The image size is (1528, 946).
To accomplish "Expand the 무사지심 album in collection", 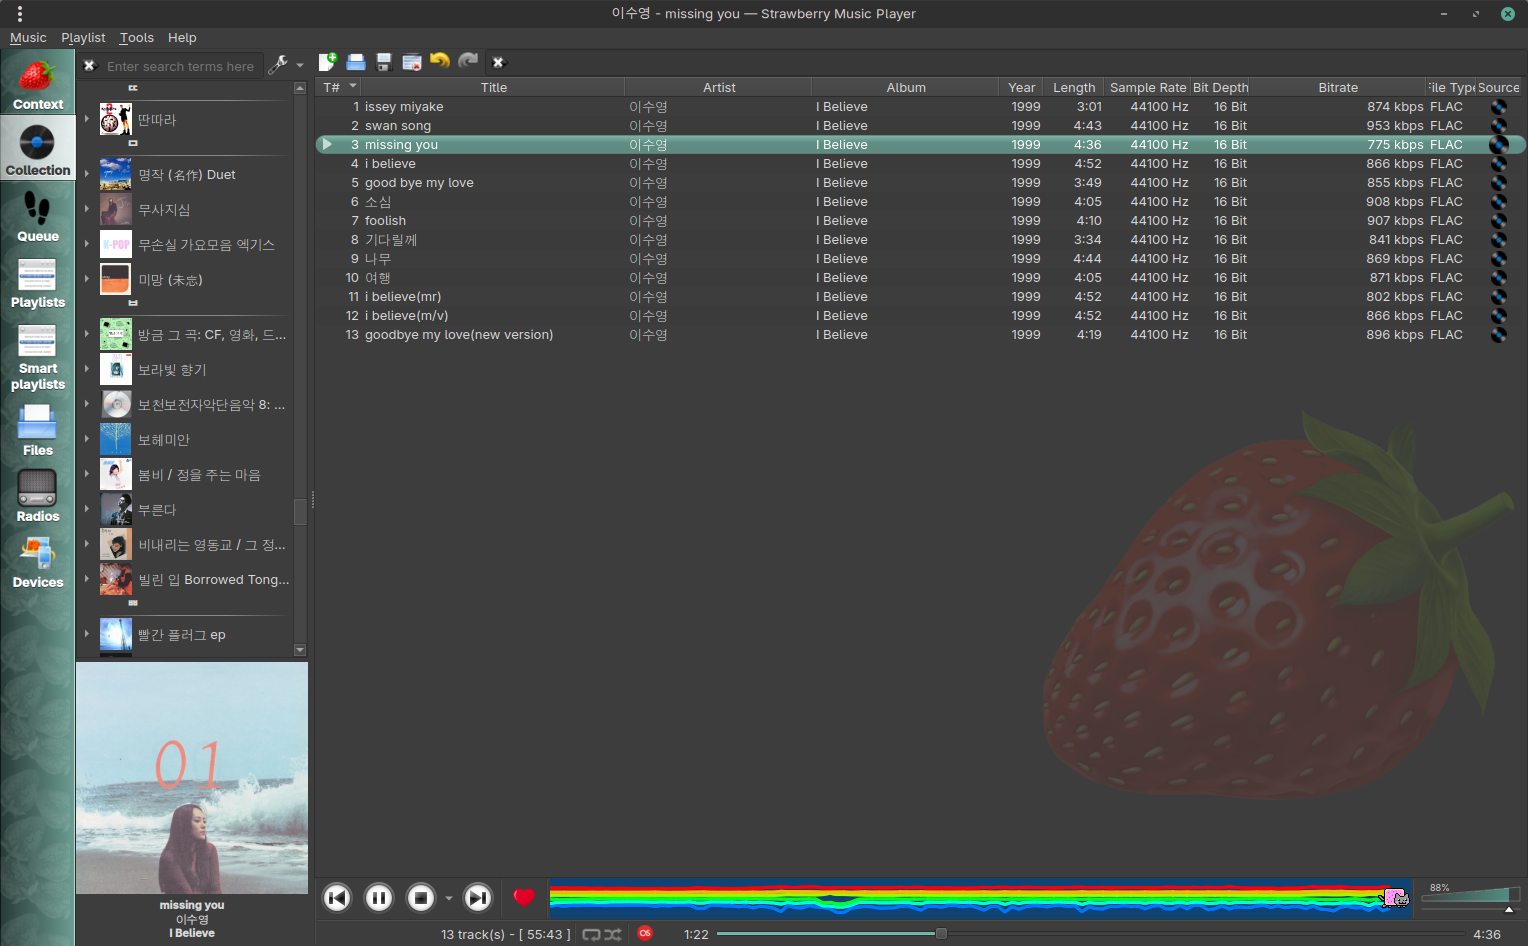I will [x=87, y=209].
